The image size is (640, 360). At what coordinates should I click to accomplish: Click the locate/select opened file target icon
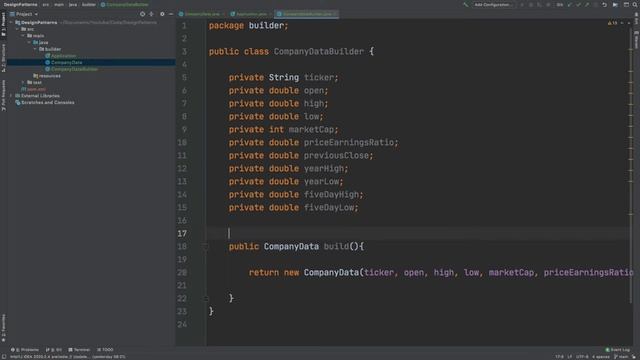[142, 14]
